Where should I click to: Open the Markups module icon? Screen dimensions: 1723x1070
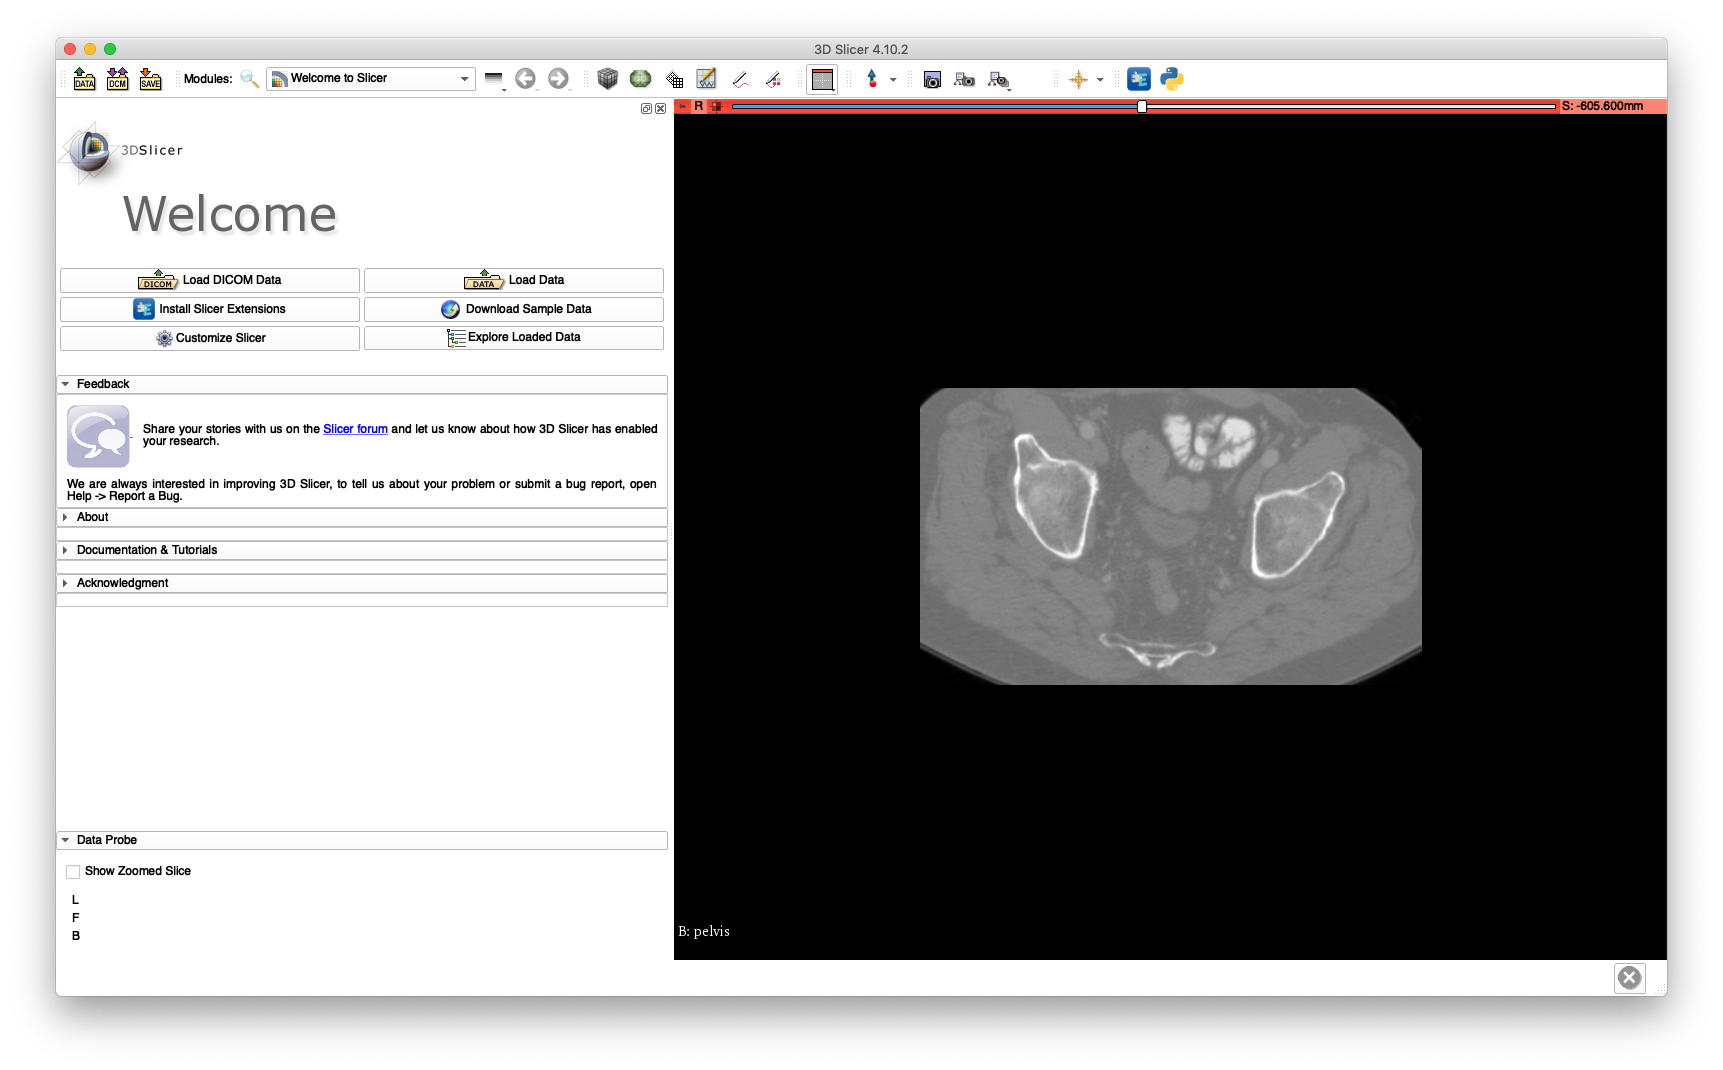740,80
